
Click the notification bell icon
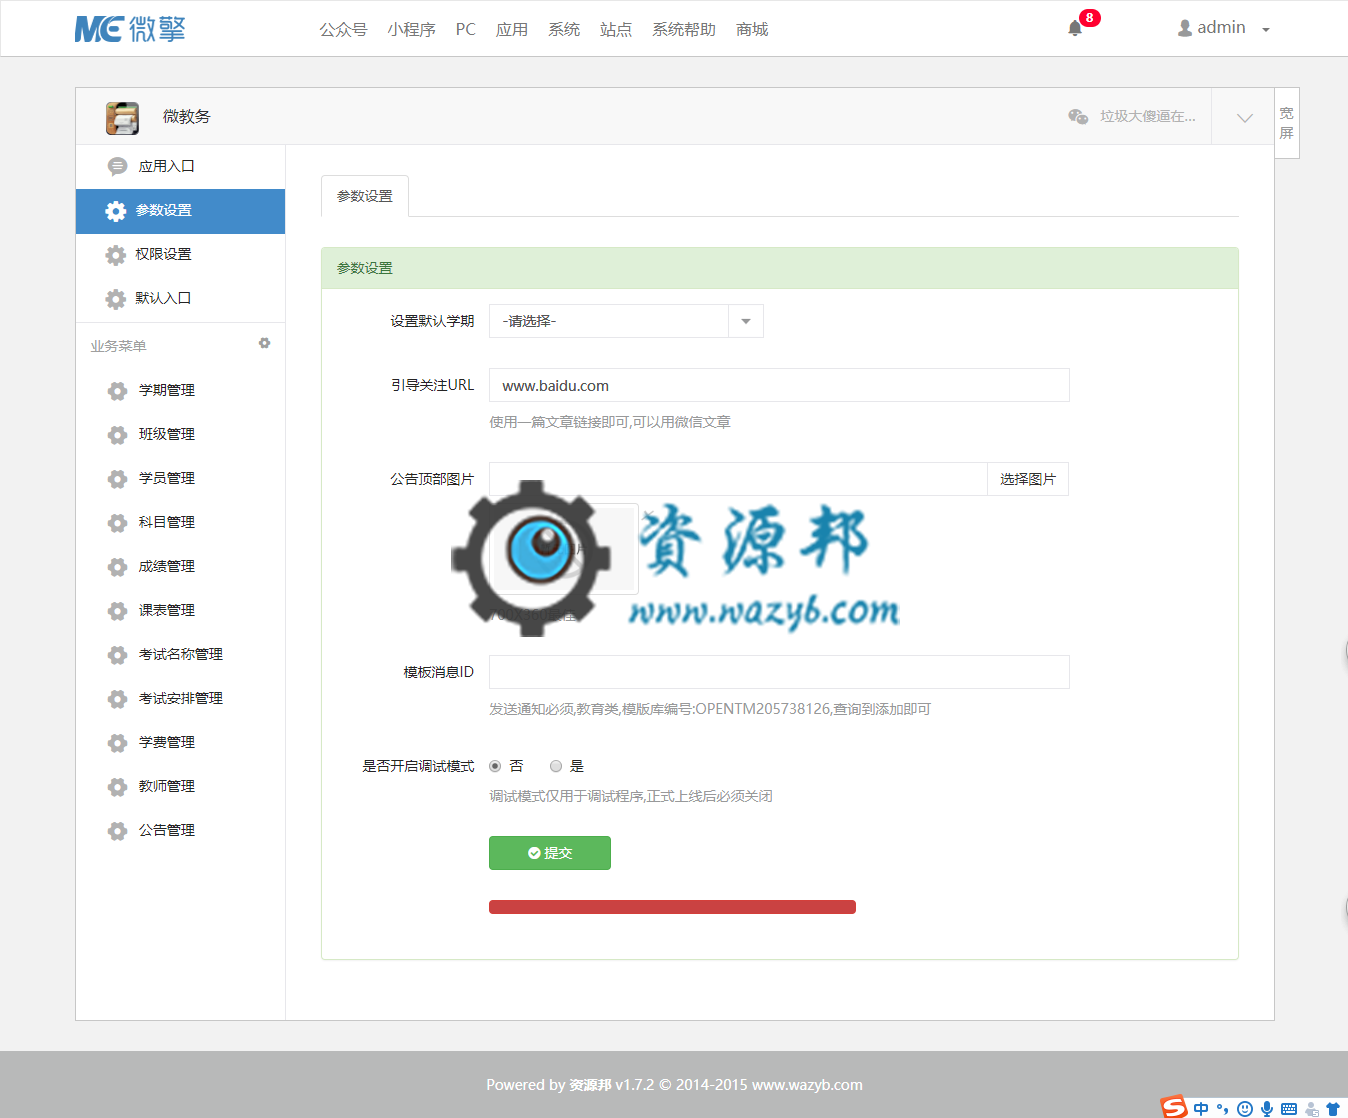tap(1075, 28)
